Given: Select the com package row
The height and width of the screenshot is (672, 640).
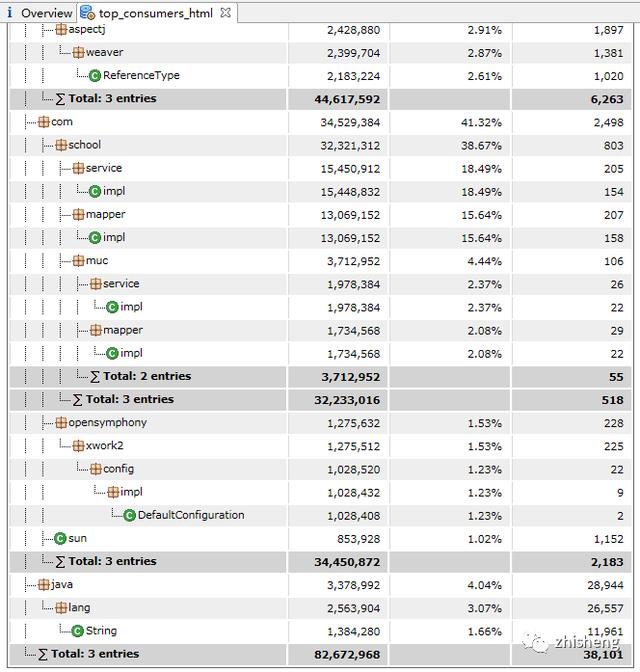Looking at the screenshot, I should pos(61,122).
